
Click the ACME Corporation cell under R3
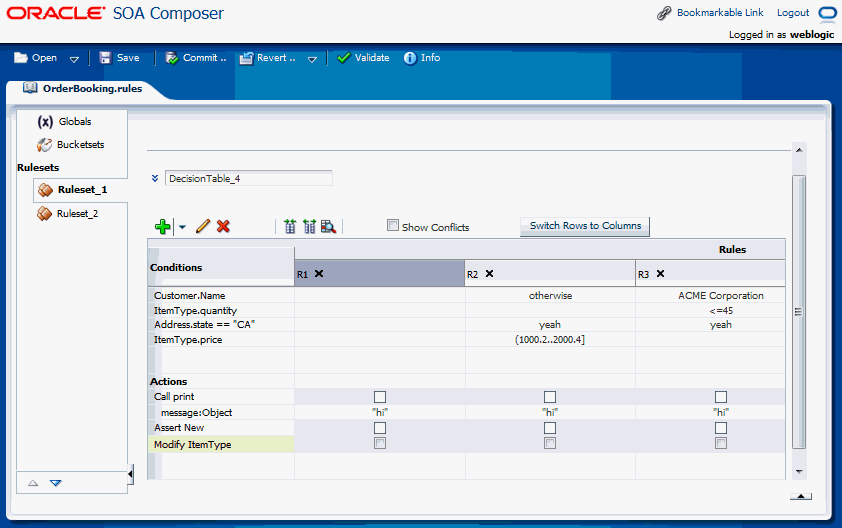click(x=721, y=295)
